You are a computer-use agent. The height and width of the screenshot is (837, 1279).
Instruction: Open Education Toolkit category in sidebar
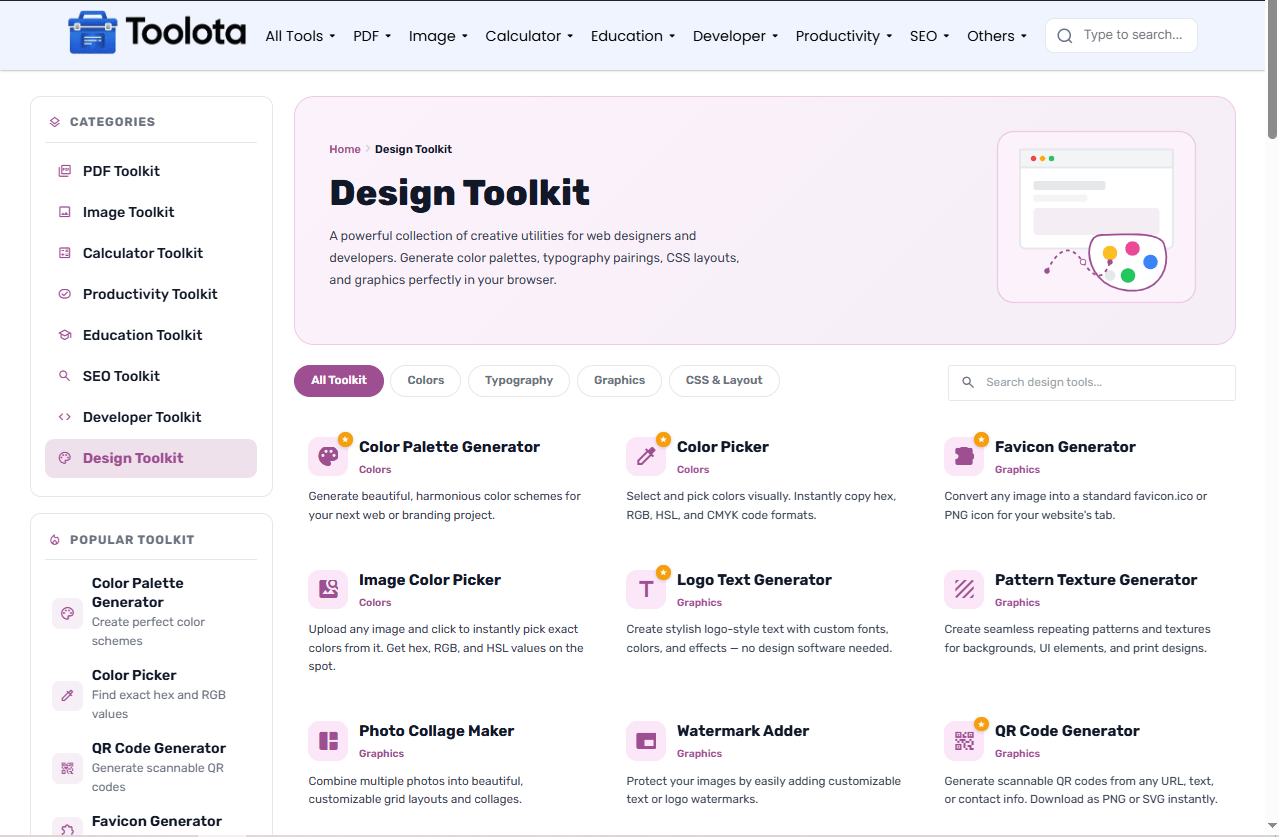coord(151,335)
